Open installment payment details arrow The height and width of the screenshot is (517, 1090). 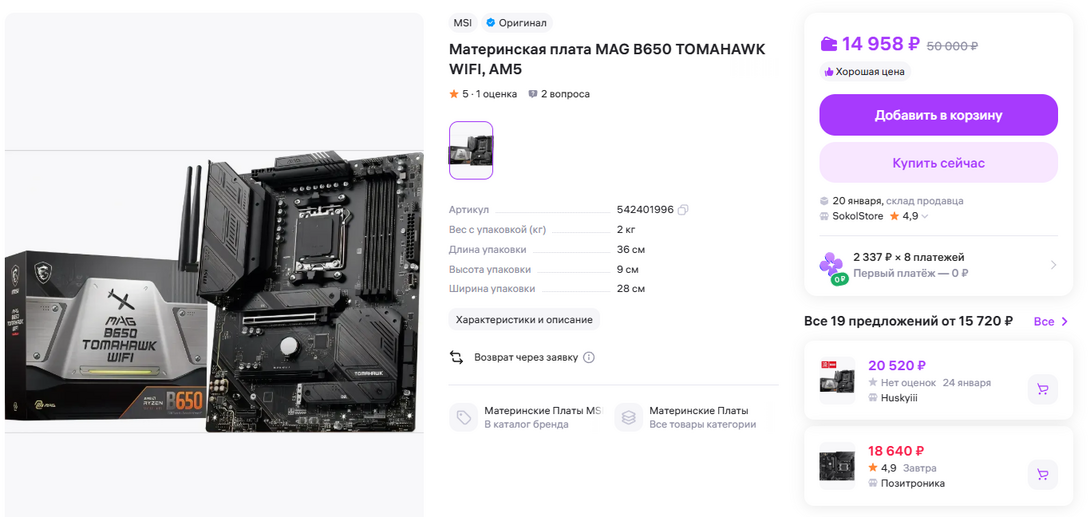[1053, 265]
